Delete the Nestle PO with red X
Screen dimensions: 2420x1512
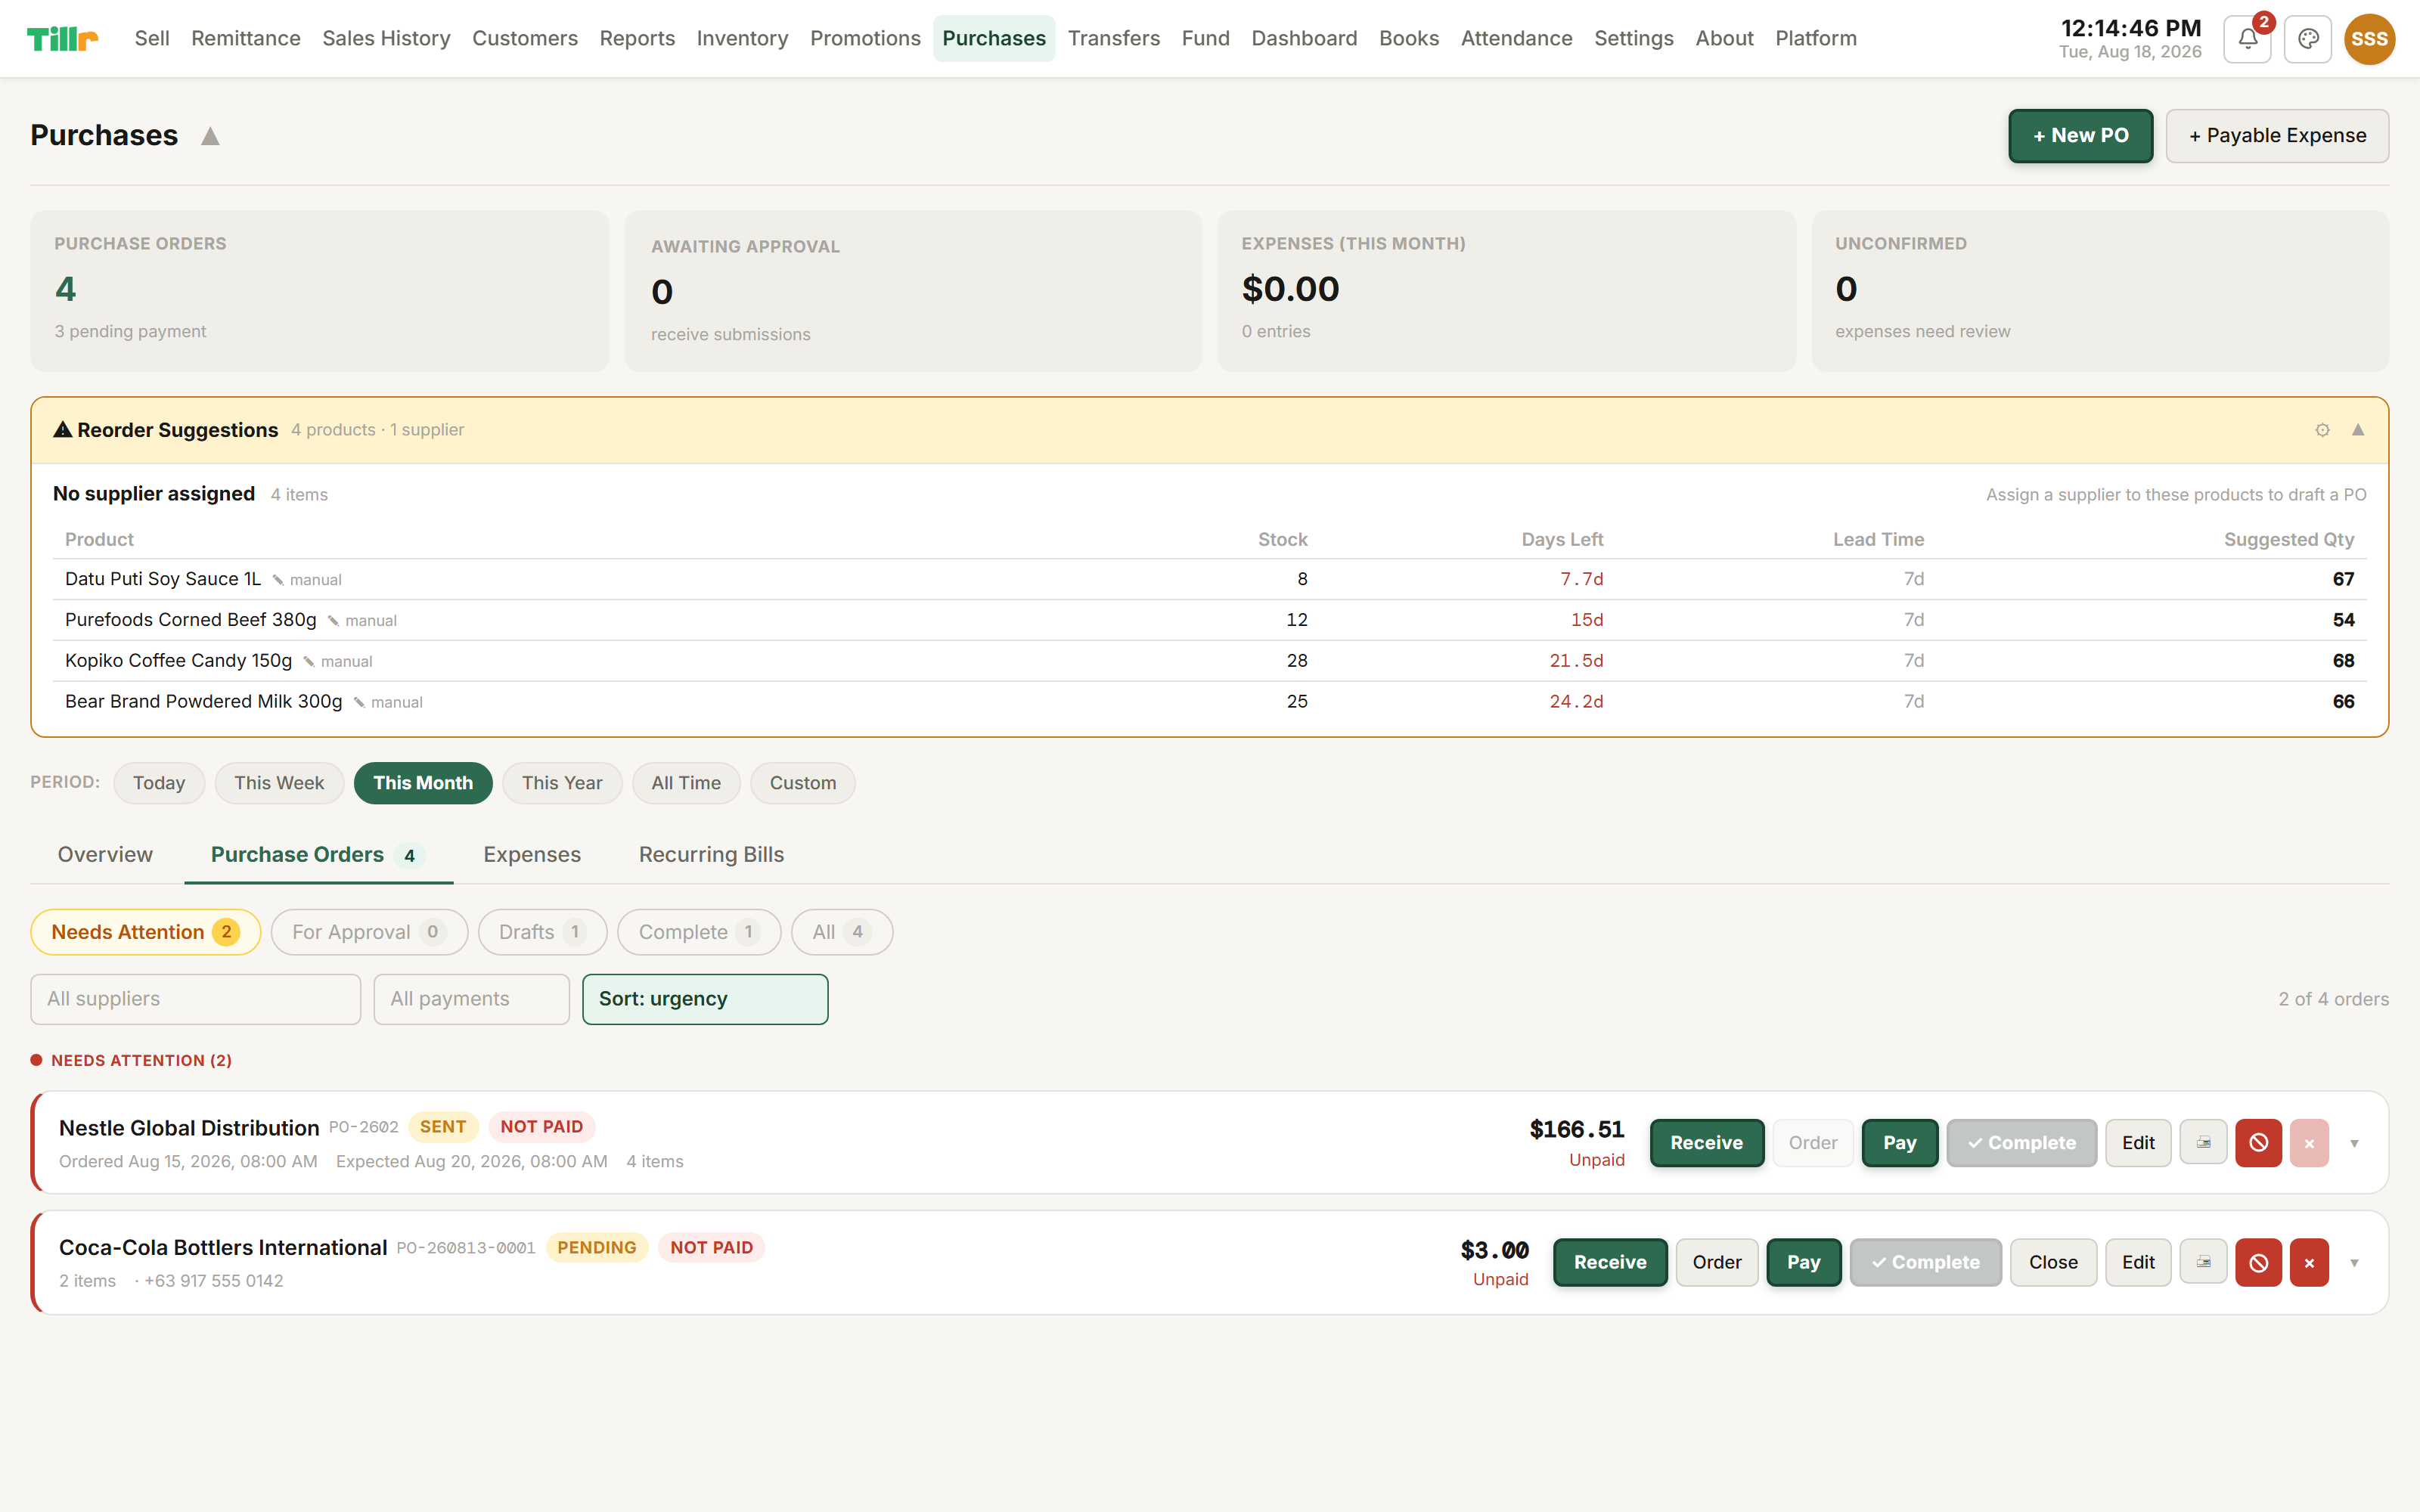click(x=2309, y=1142)
